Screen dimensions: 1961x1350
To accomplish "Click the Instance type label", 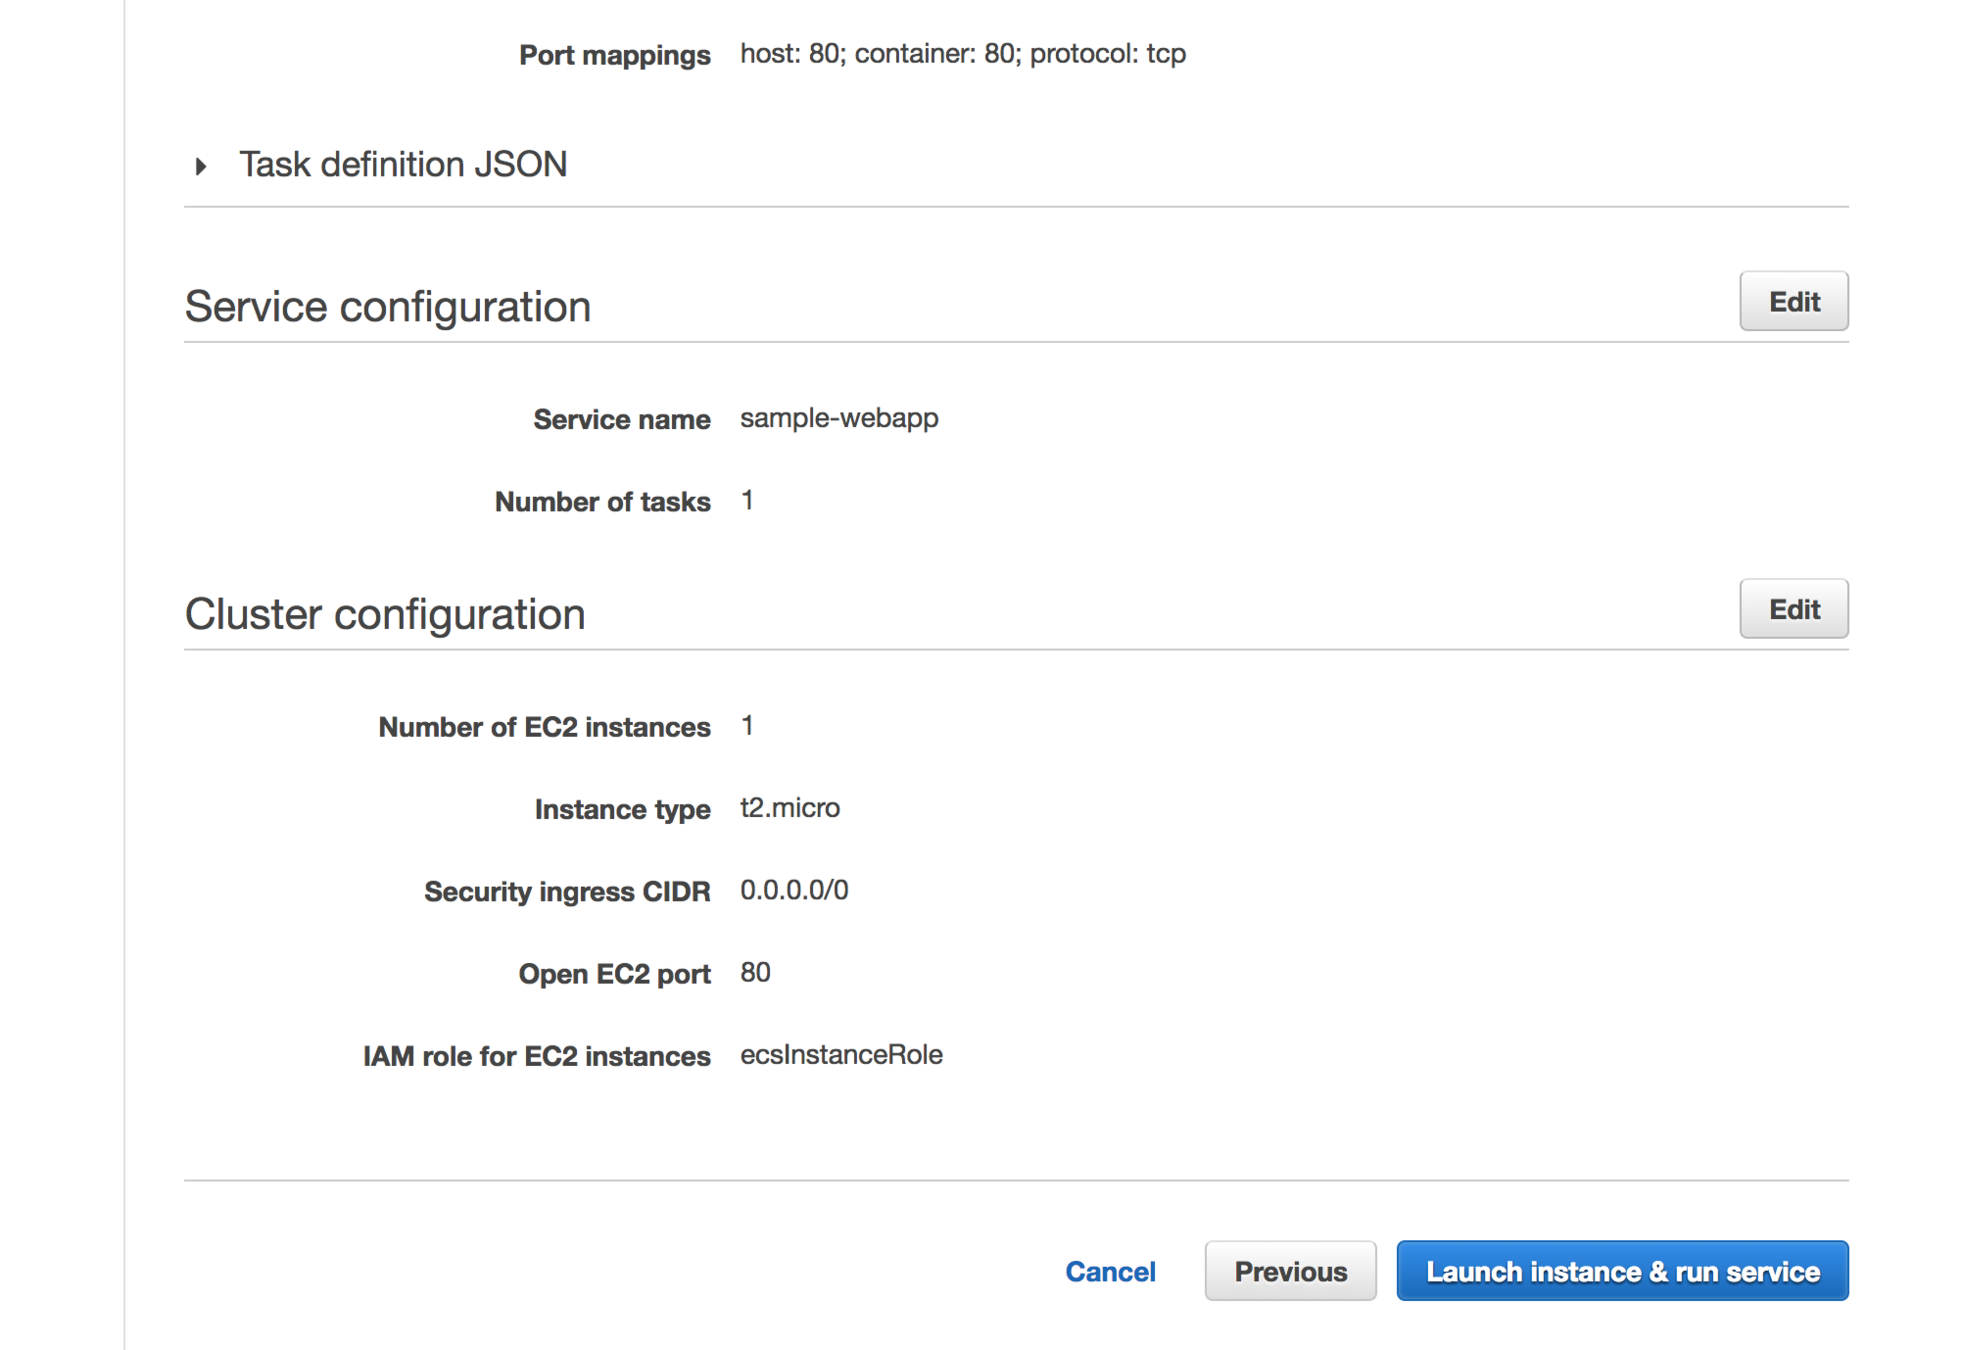I will click(x=621, y=809).
